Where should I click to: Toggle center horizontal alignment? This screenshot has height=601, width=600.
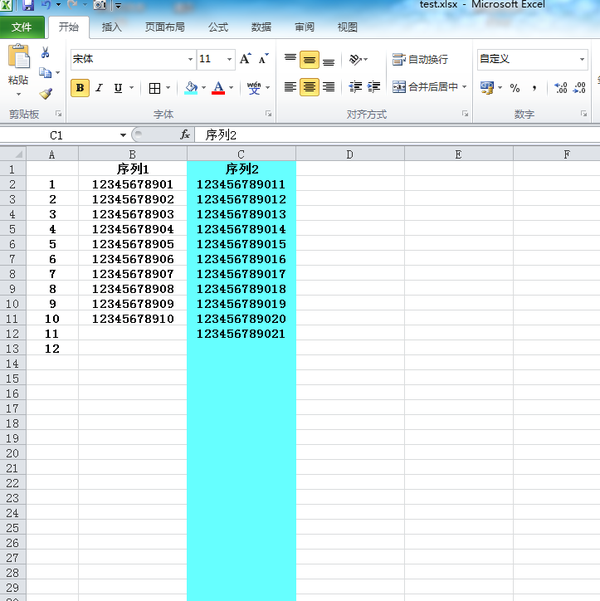[x=309, y=87]
